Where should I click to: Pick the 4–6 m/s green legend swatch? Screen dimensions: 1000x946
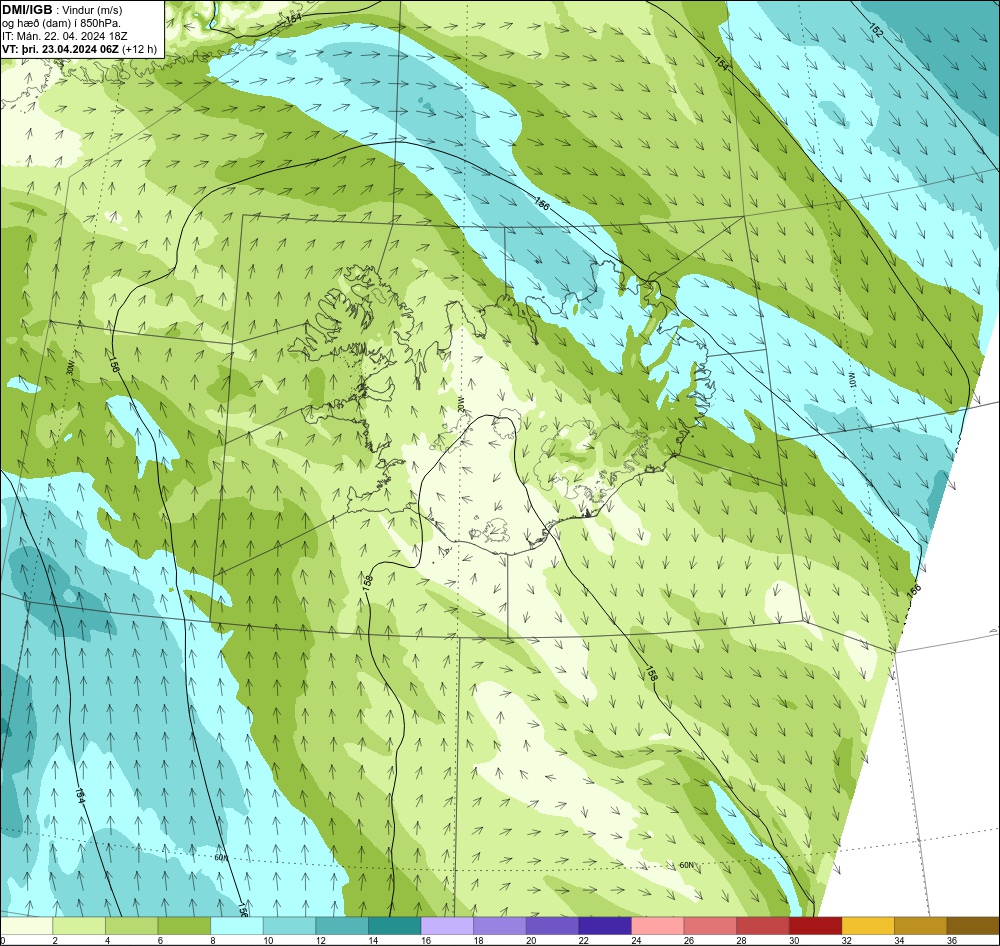[131, 926]
